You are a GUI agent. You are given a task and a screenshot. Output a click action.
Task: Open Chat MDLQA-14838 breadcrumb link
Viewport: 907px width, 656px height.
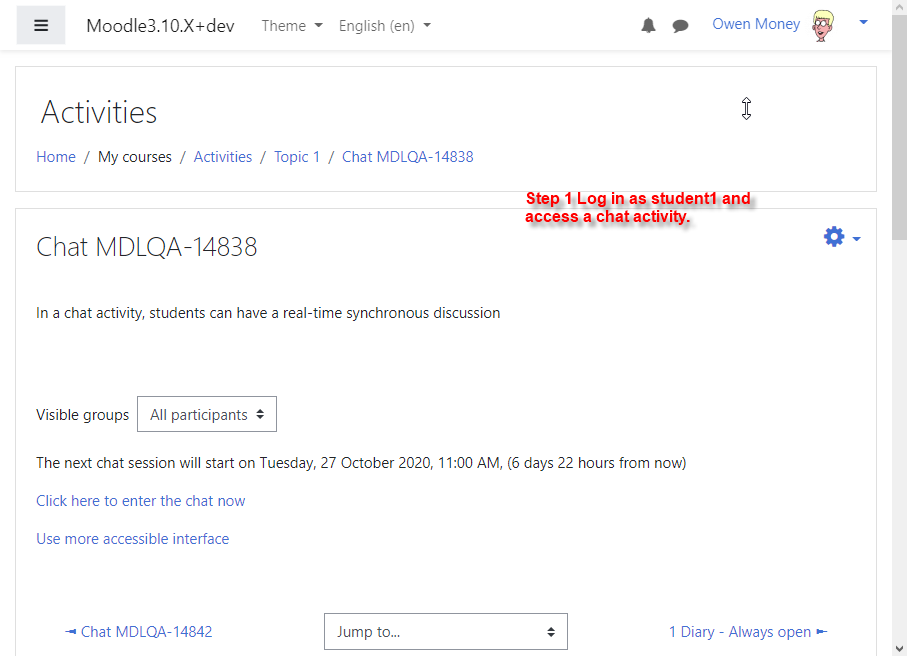[408, 157]
